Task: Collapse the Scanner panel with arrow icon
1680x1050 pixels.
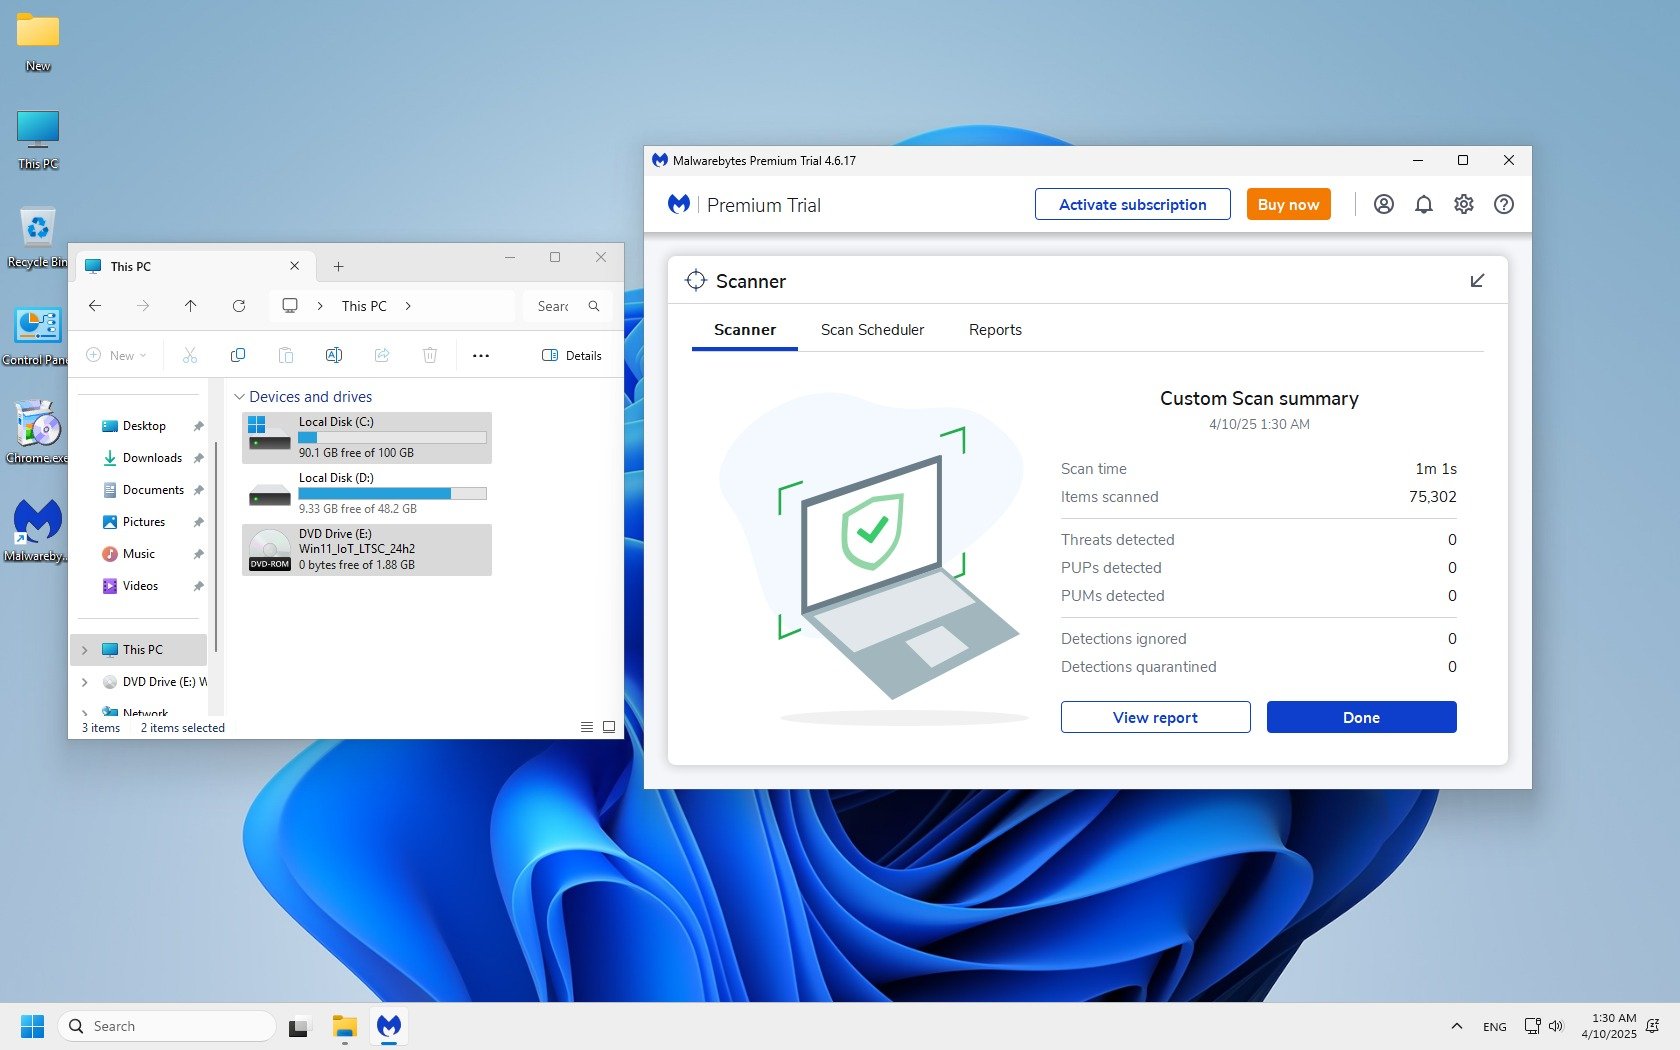Action: point(1477,281)
